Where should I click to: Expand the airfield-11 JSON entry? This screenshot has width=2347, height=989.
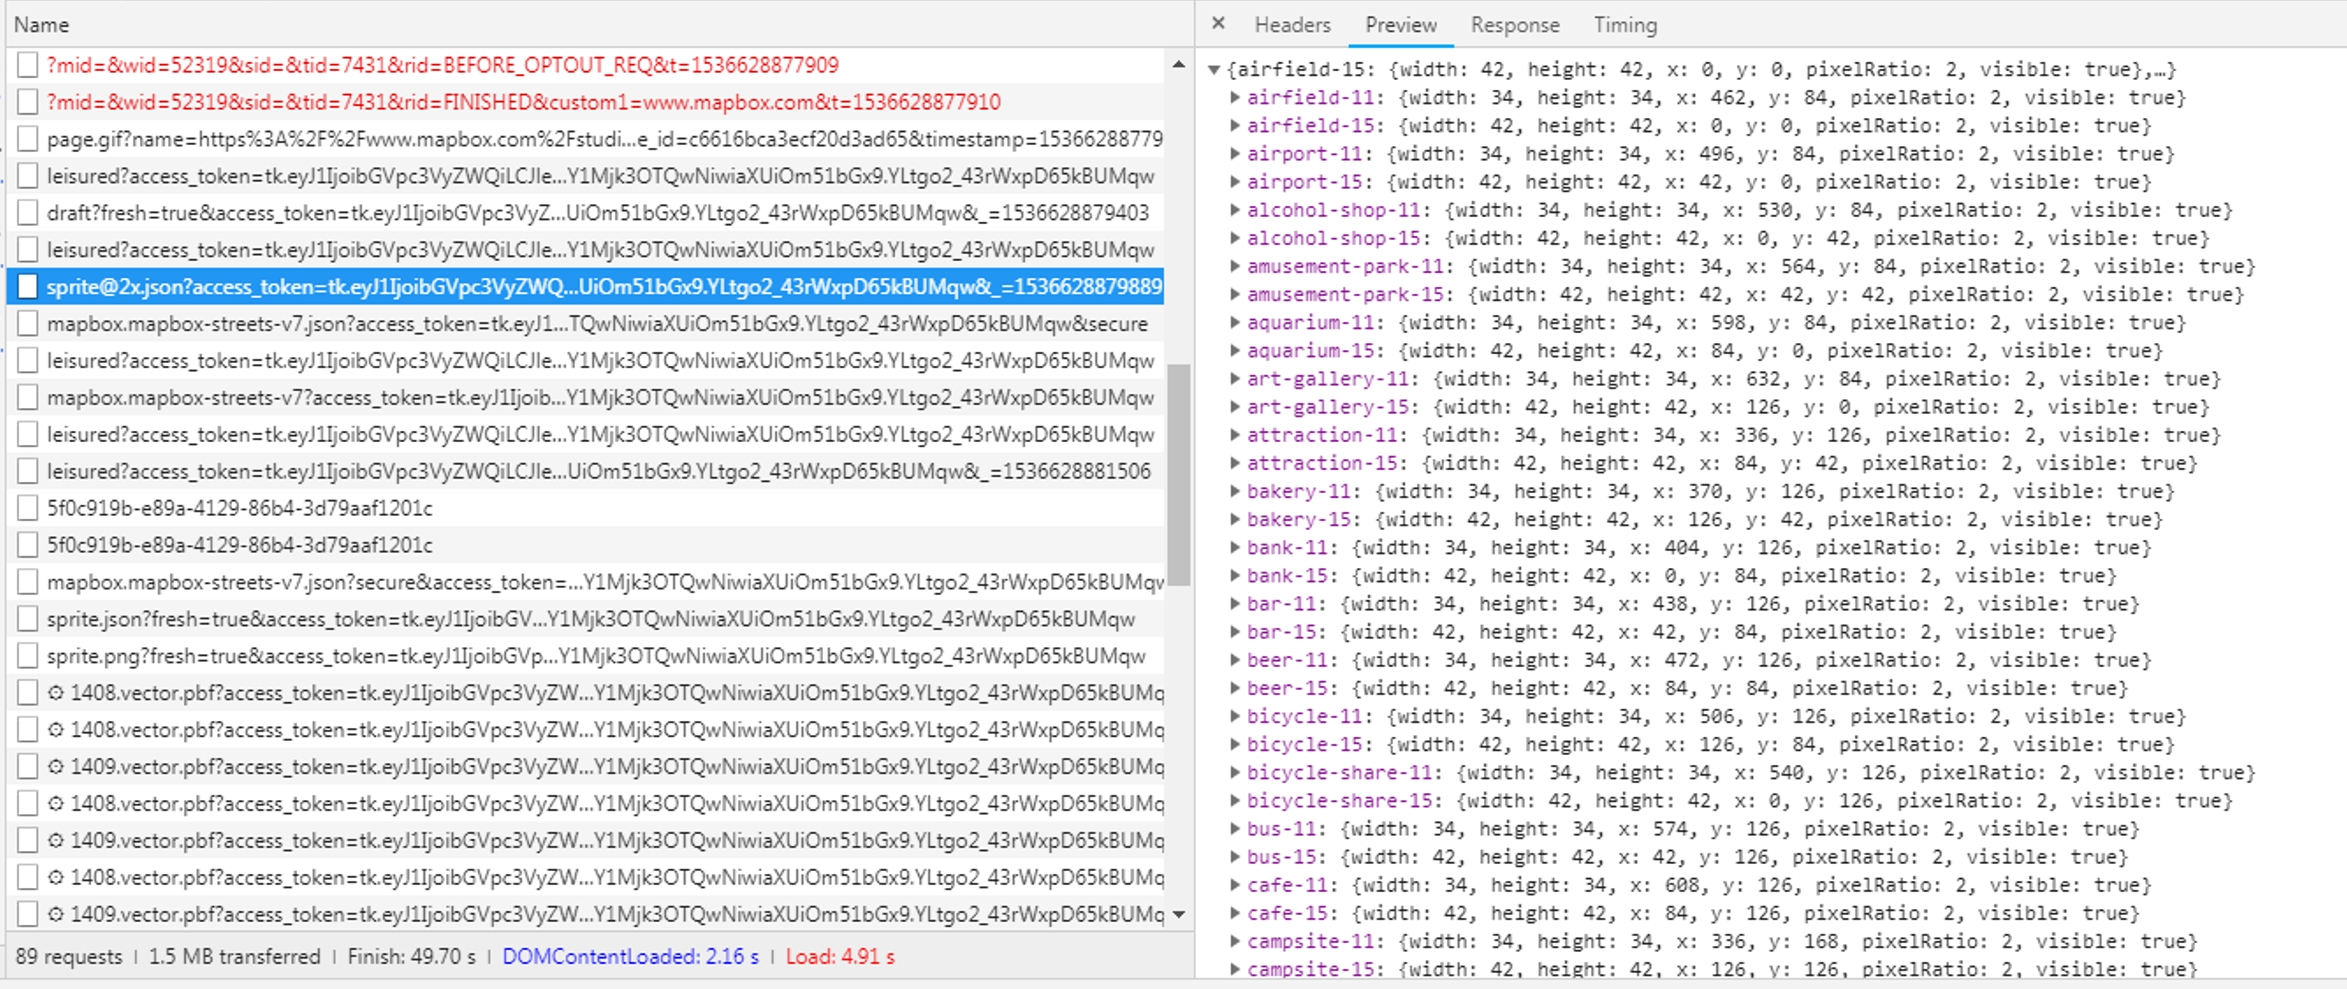click(1235, 98)
